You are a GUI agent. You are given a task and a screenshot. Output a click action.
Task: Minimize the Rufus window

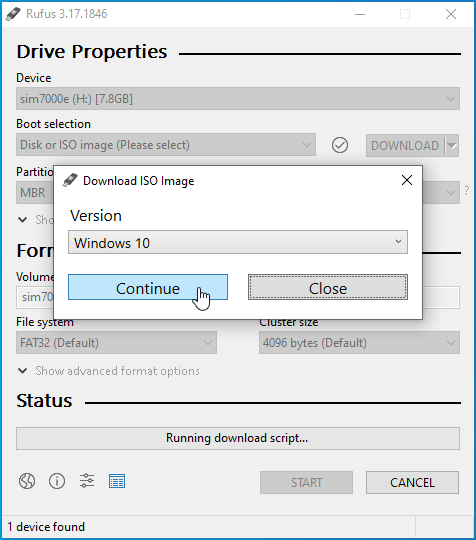tap(360, 14)
